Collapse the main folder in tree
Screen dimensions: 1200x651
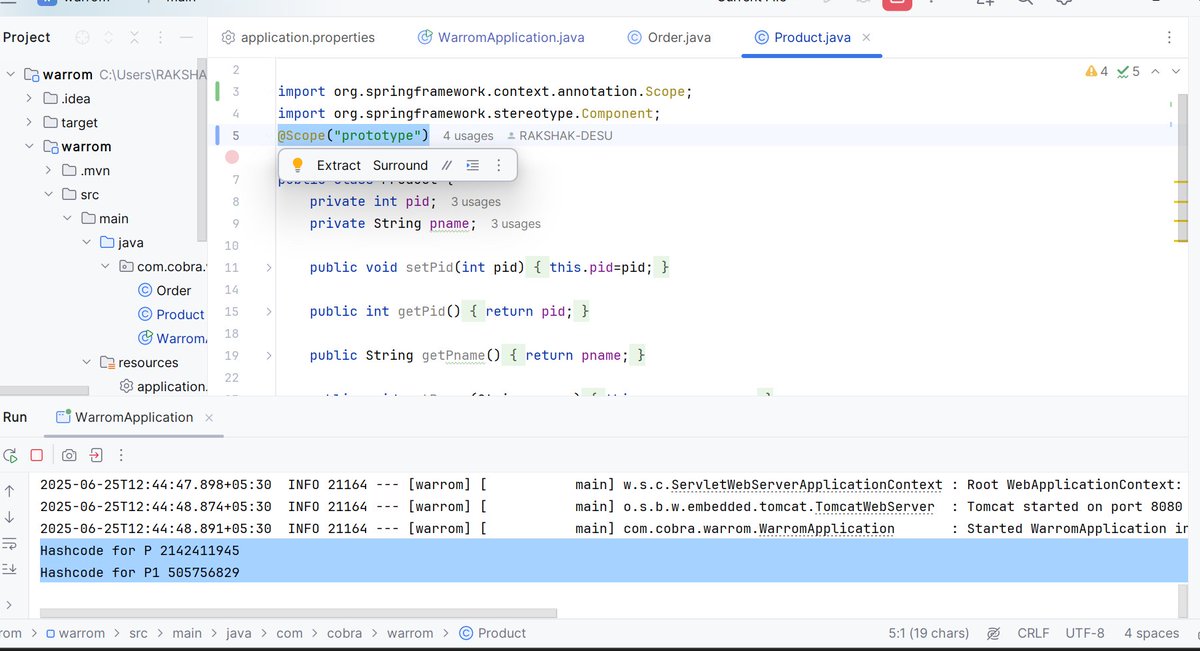[x=66, y=218]
